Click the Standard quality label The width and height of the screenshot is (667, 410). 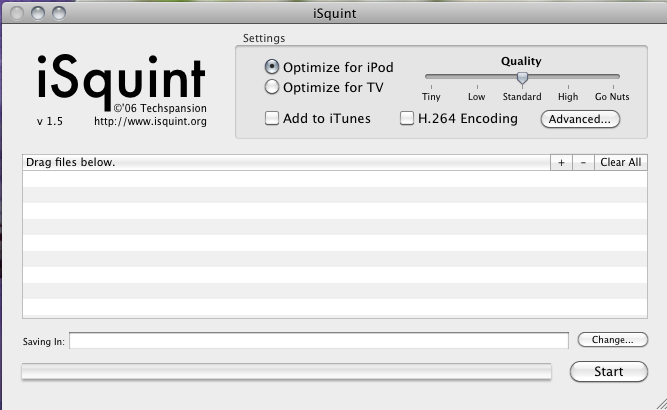click(522, 97)
